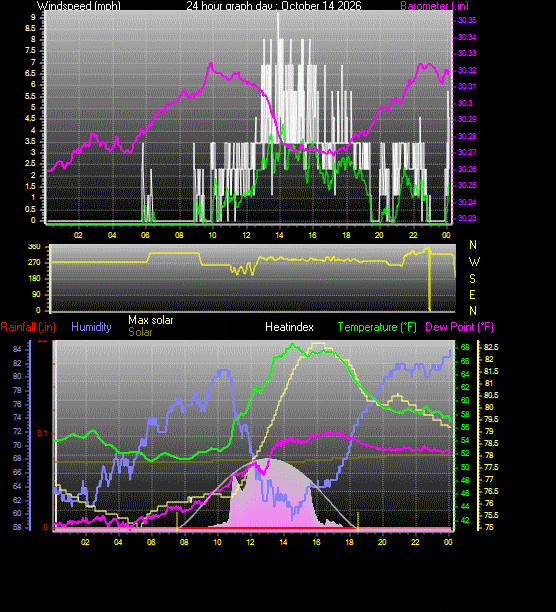The image size is (556, 612).
Task: Click the 84 humidity scale value
Action: coord(17,349)
